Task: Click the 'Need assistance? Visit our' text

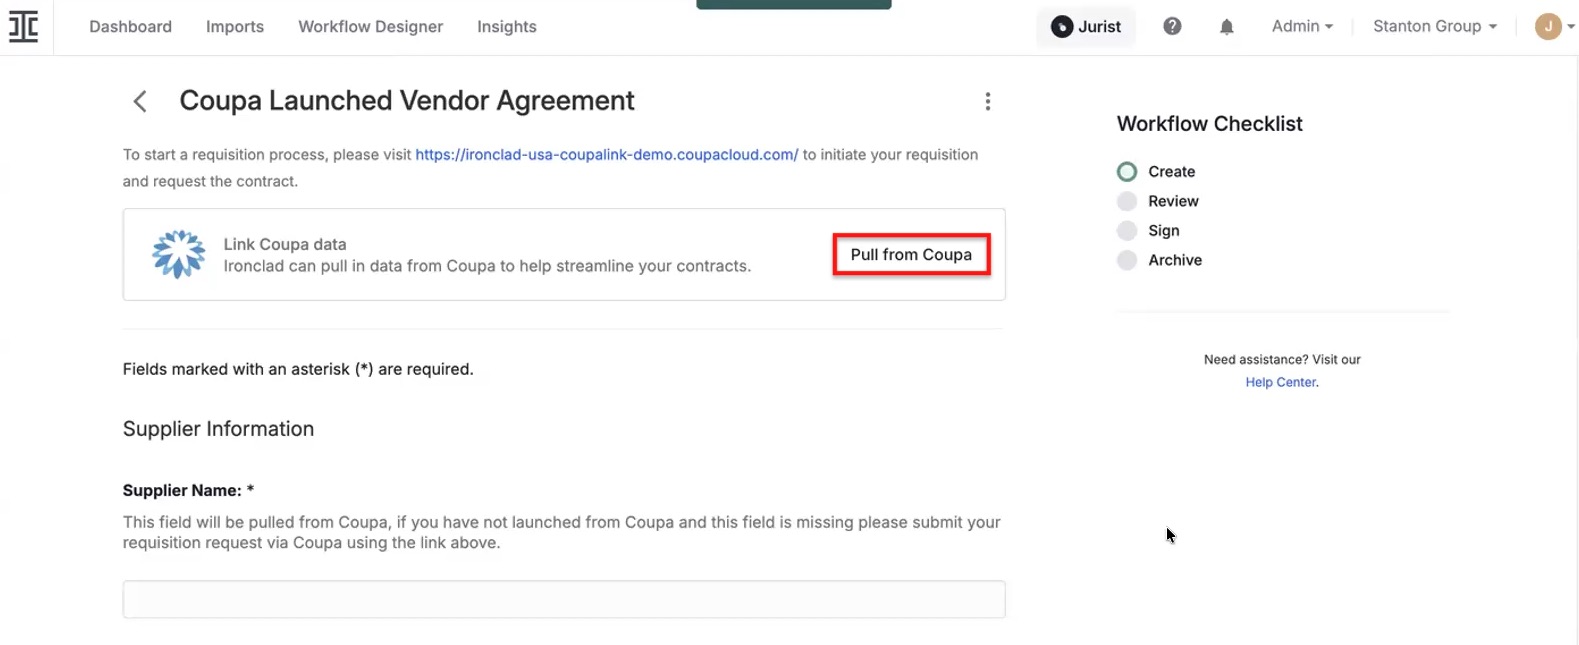Action: point(1282,359)
